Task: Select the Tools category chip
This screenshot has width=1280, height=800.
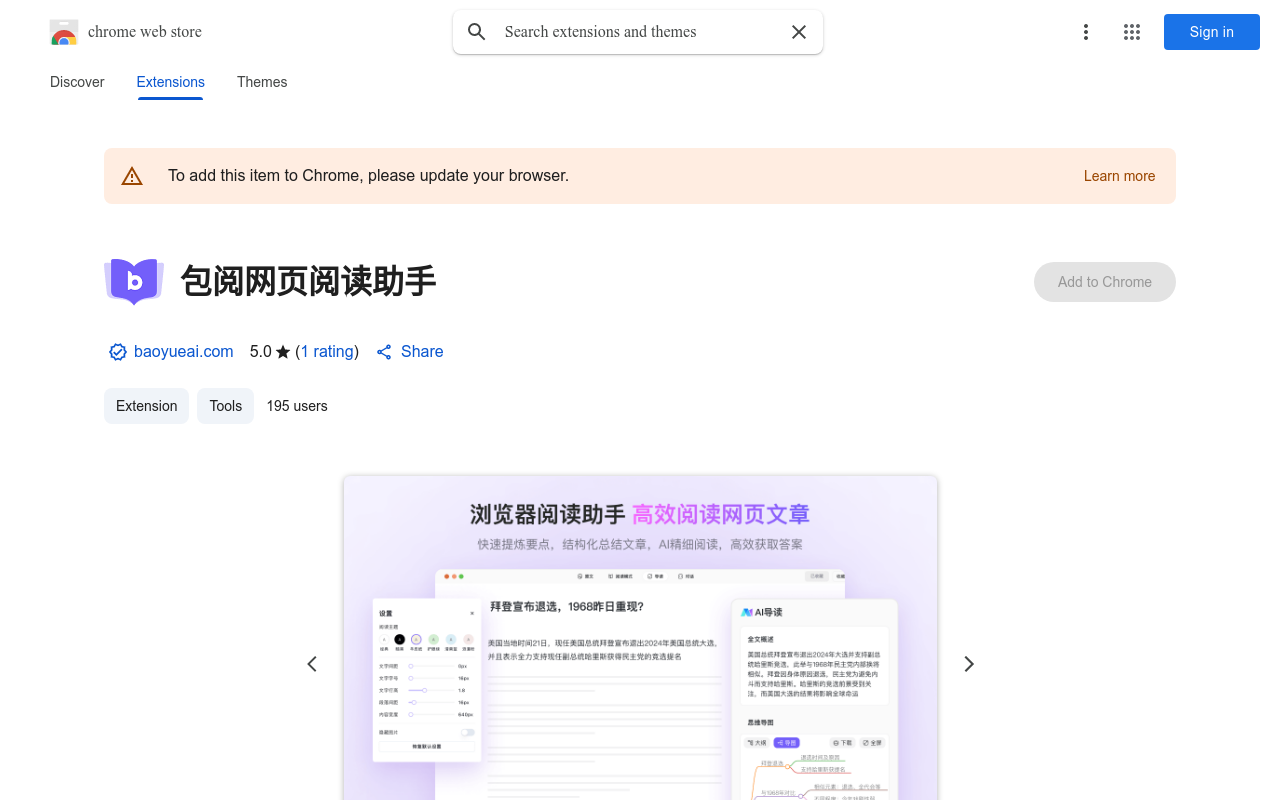Action: coord(226,406)
